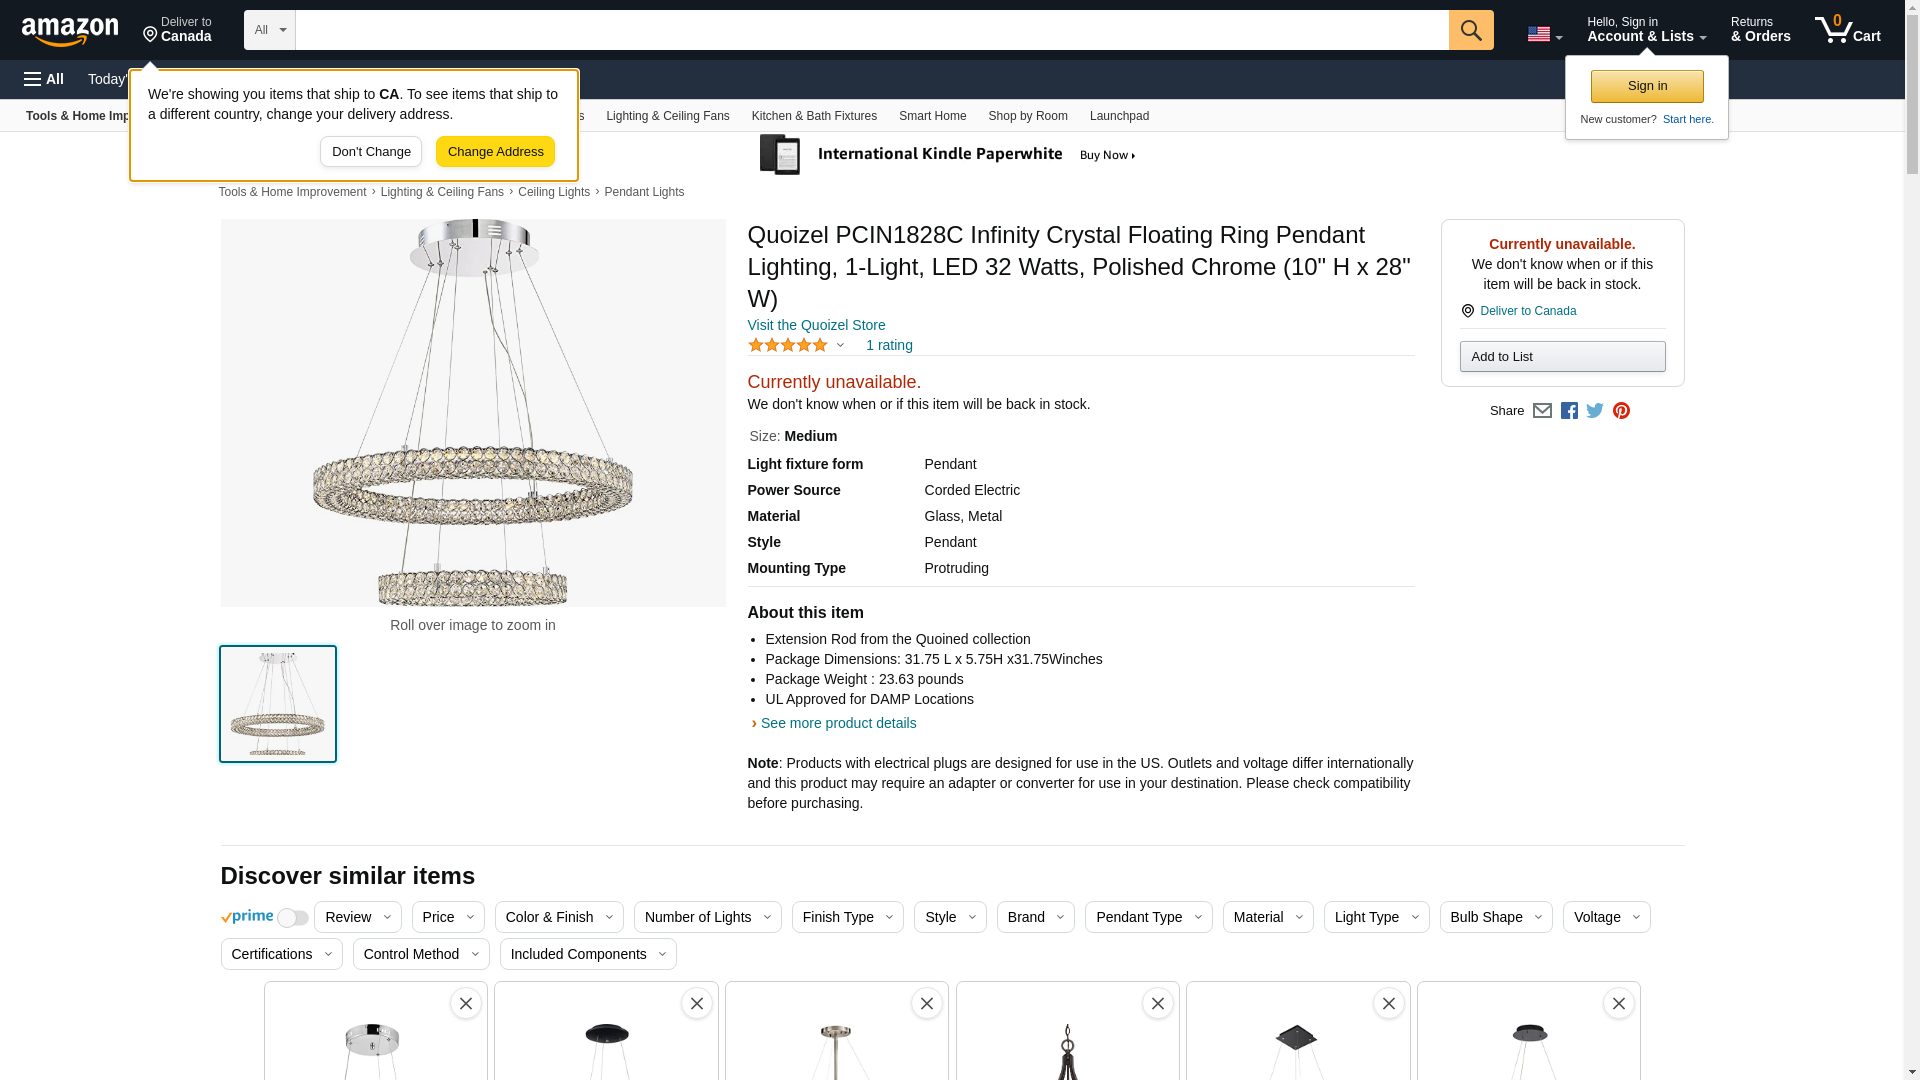Viewport: 1920px width, 1080px height.
Task: Open search category All dropdown
Action: click(269, 30)
